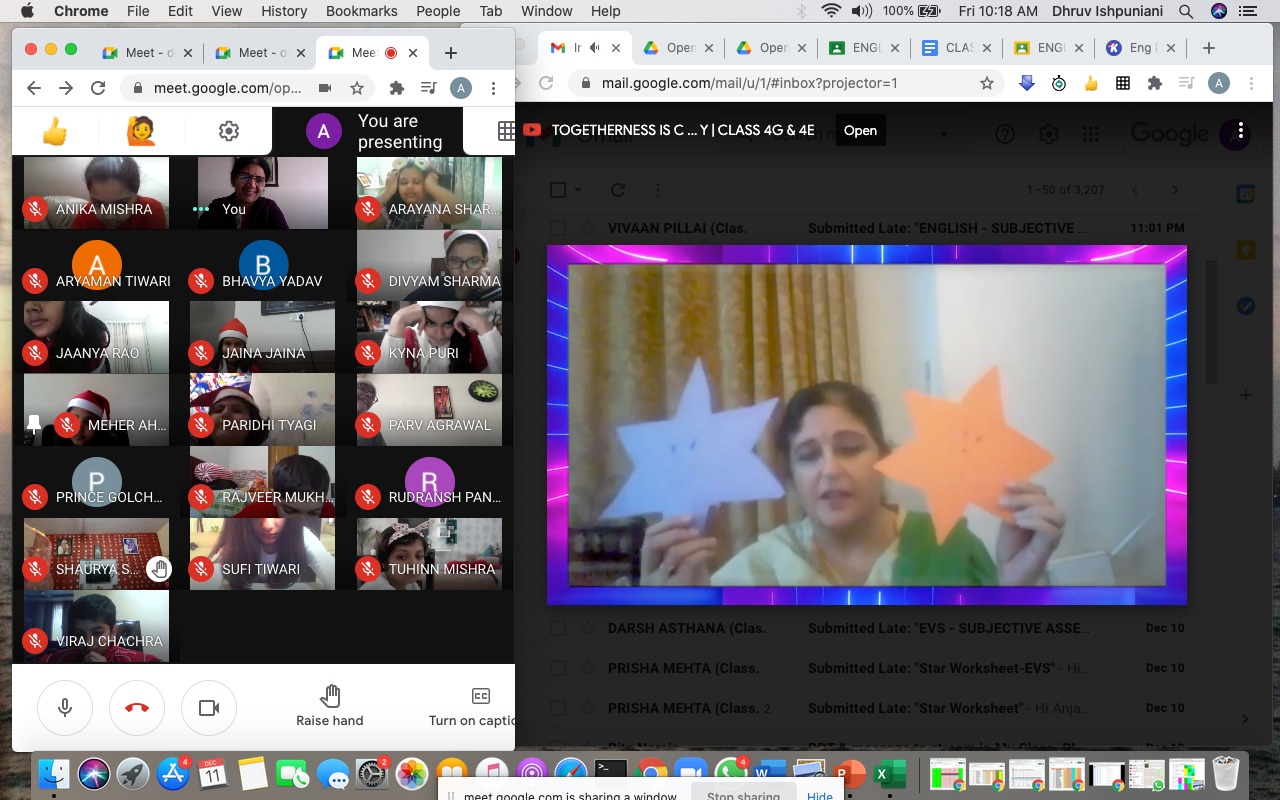Raise hand in the Meet call
The height and width of the screenshot is (800, 1280).
tap(330, 706)
